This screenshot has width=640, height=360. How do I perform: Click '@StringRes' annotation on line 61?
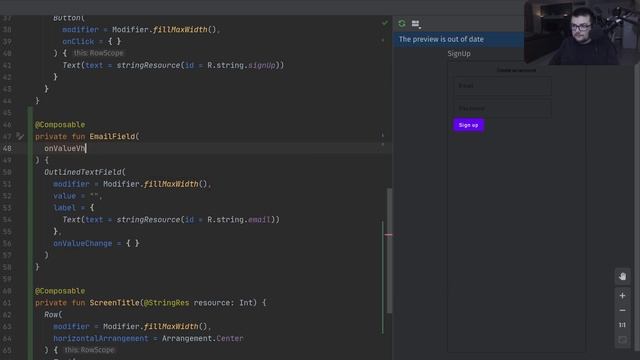166,302
